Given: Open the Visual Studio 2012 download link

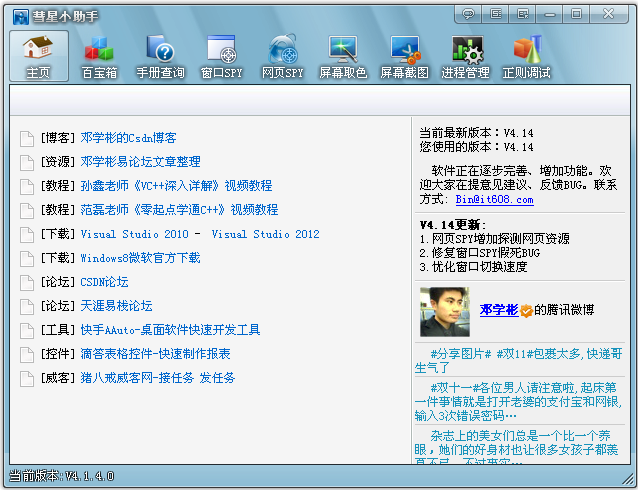Looking at the screenshot, I should click(x=265, y=234).
